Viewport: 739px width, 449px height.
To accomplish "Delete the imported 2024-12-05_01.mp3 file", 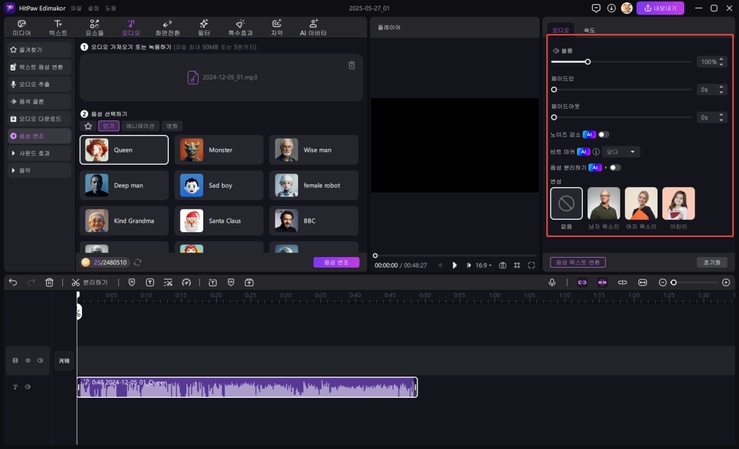I will tap(351, 66).
